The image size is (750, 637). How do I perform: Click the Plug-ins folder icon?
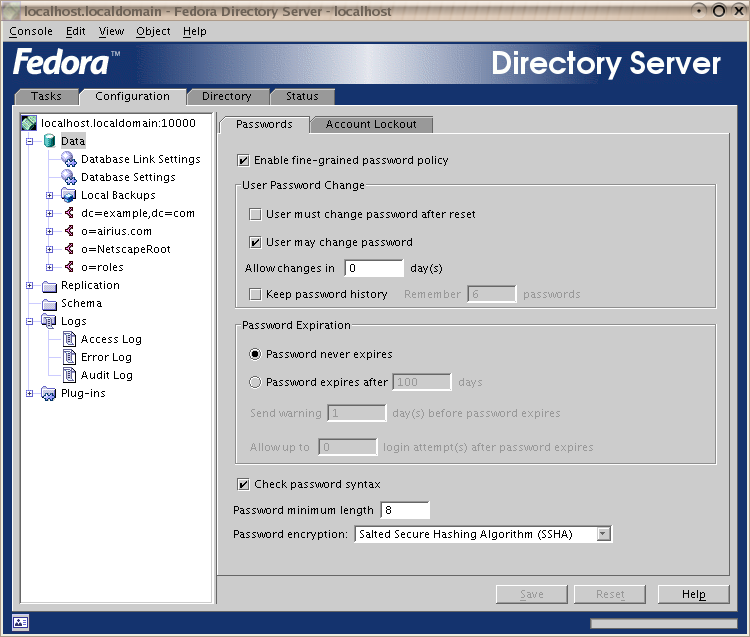point(49,394)
